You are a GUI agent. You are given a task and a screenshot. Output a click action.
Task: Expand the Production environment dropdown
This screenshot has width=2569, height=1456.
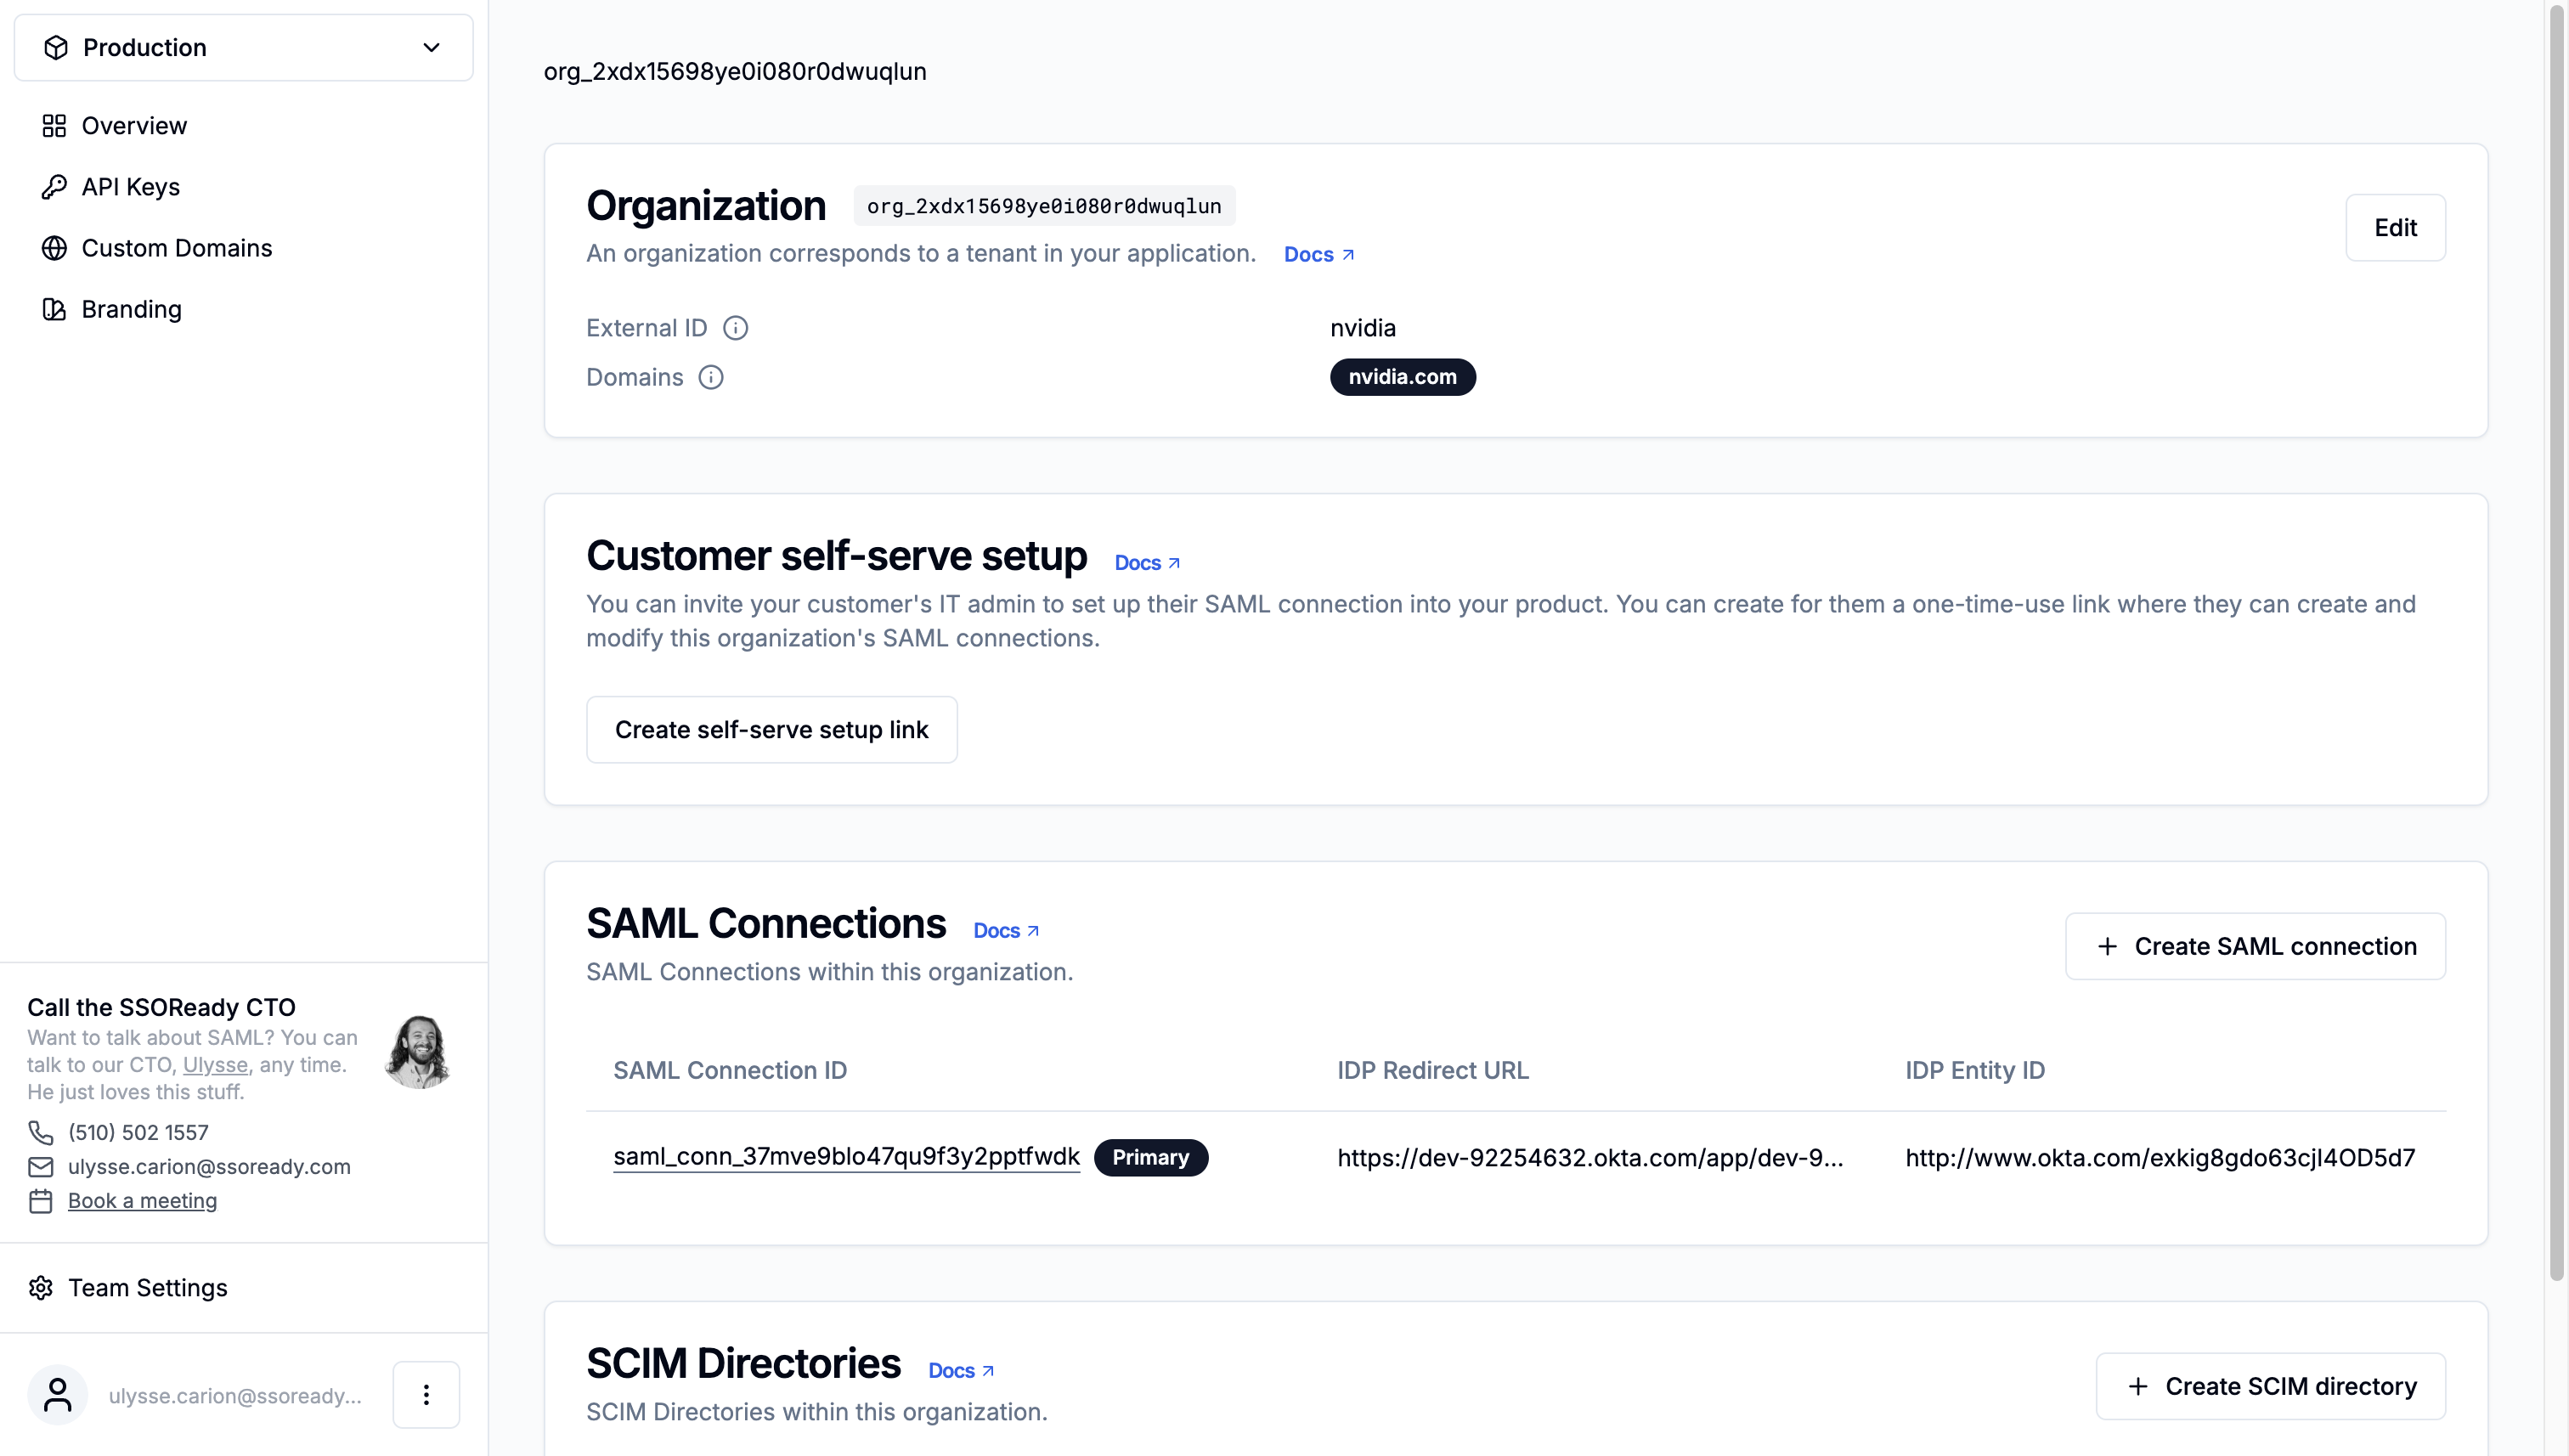(431, 47)
